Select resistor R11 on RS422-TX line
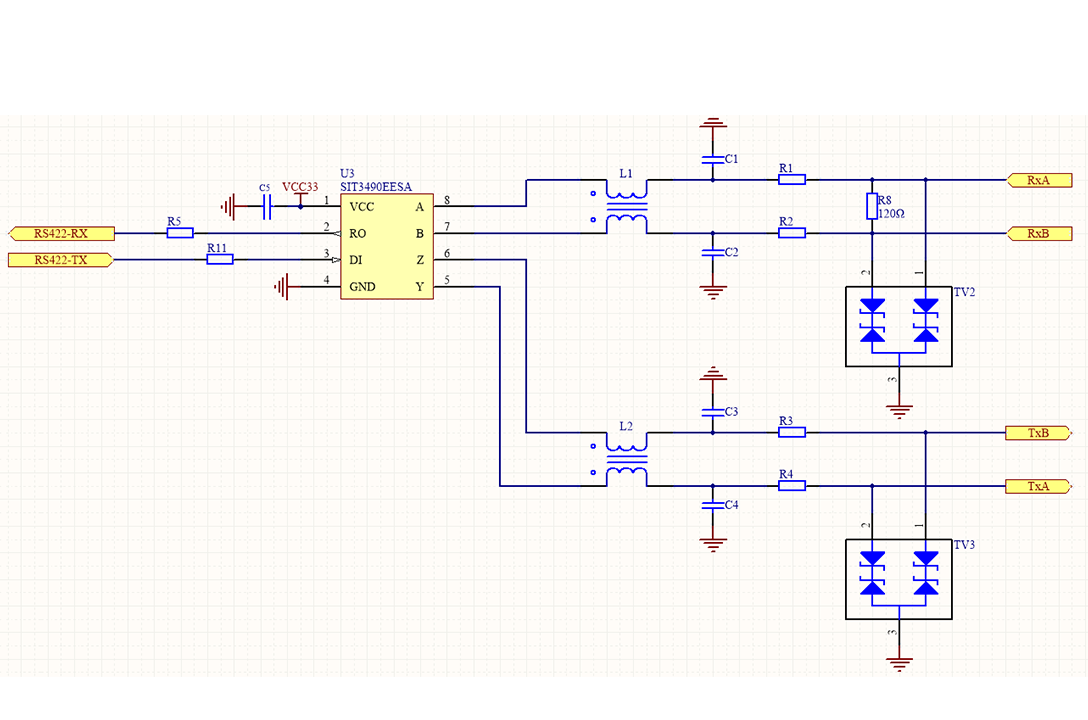The image size is (1088, 720). click(218, 258)
